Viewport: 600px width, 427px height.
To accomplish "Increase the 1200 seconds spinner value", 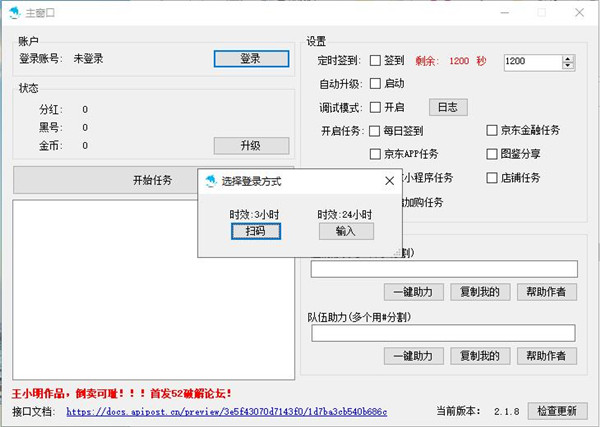I will click(568, 58).
